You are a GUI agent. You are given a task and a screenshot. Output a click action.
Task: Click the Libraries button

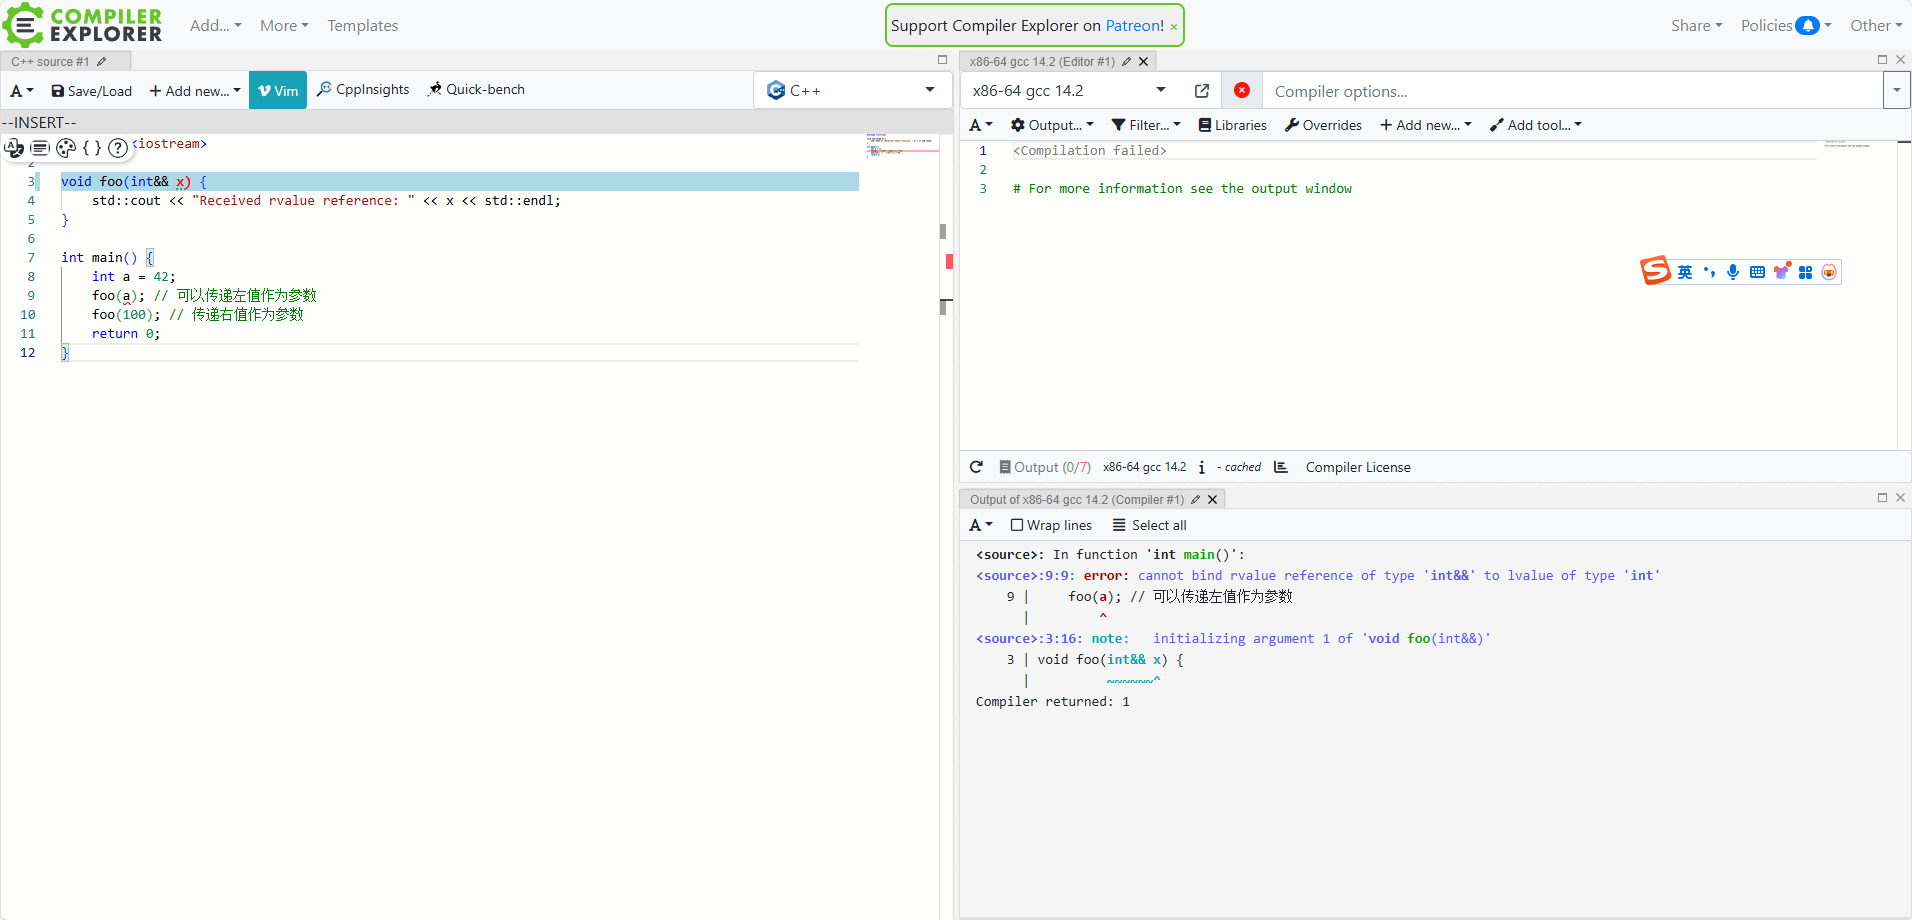[1232, 125]
